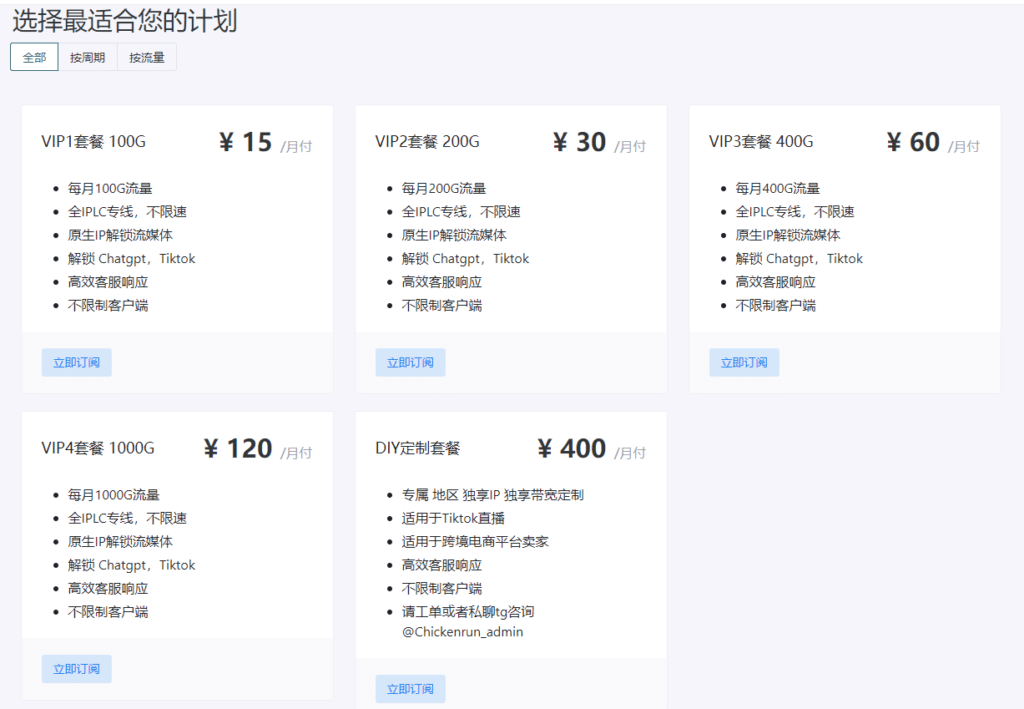Click the ¥ 30 monthly price
Image resolution: width=1024 pixels, height=709 pixels.
580,143
